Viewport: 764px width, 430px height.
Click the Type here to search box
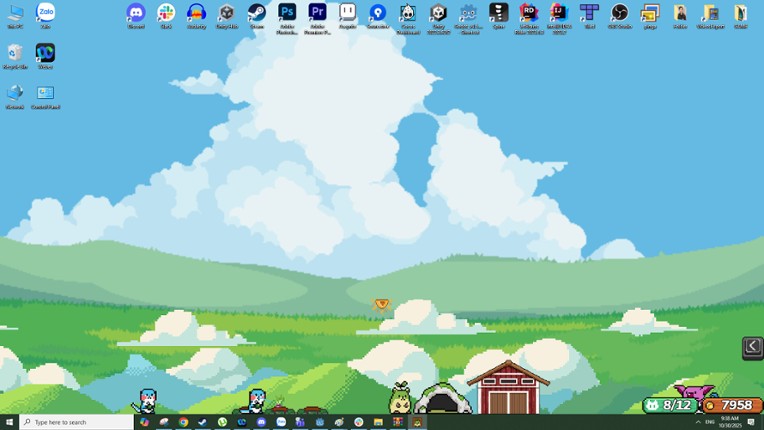coord(76,422)
